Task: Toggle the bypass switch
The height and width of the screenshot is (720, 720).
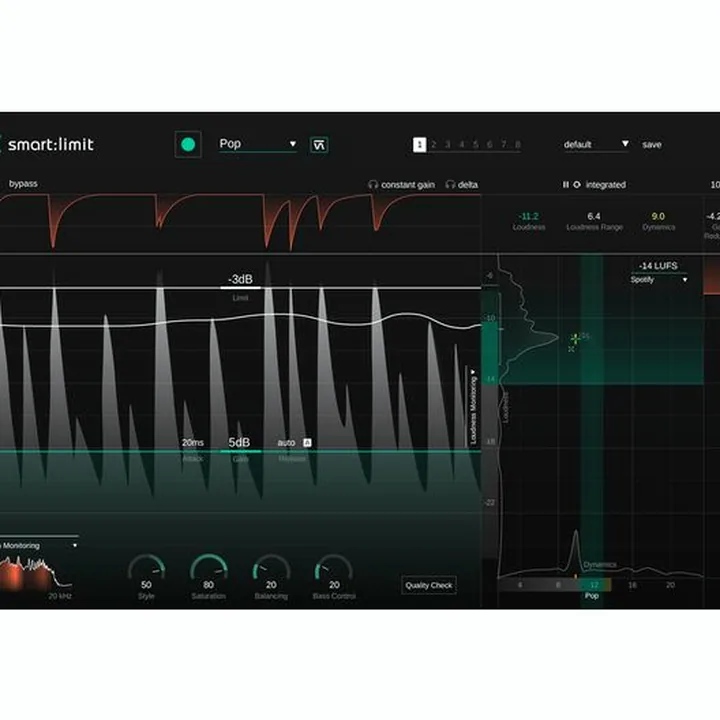Action: tap(23, 184)
